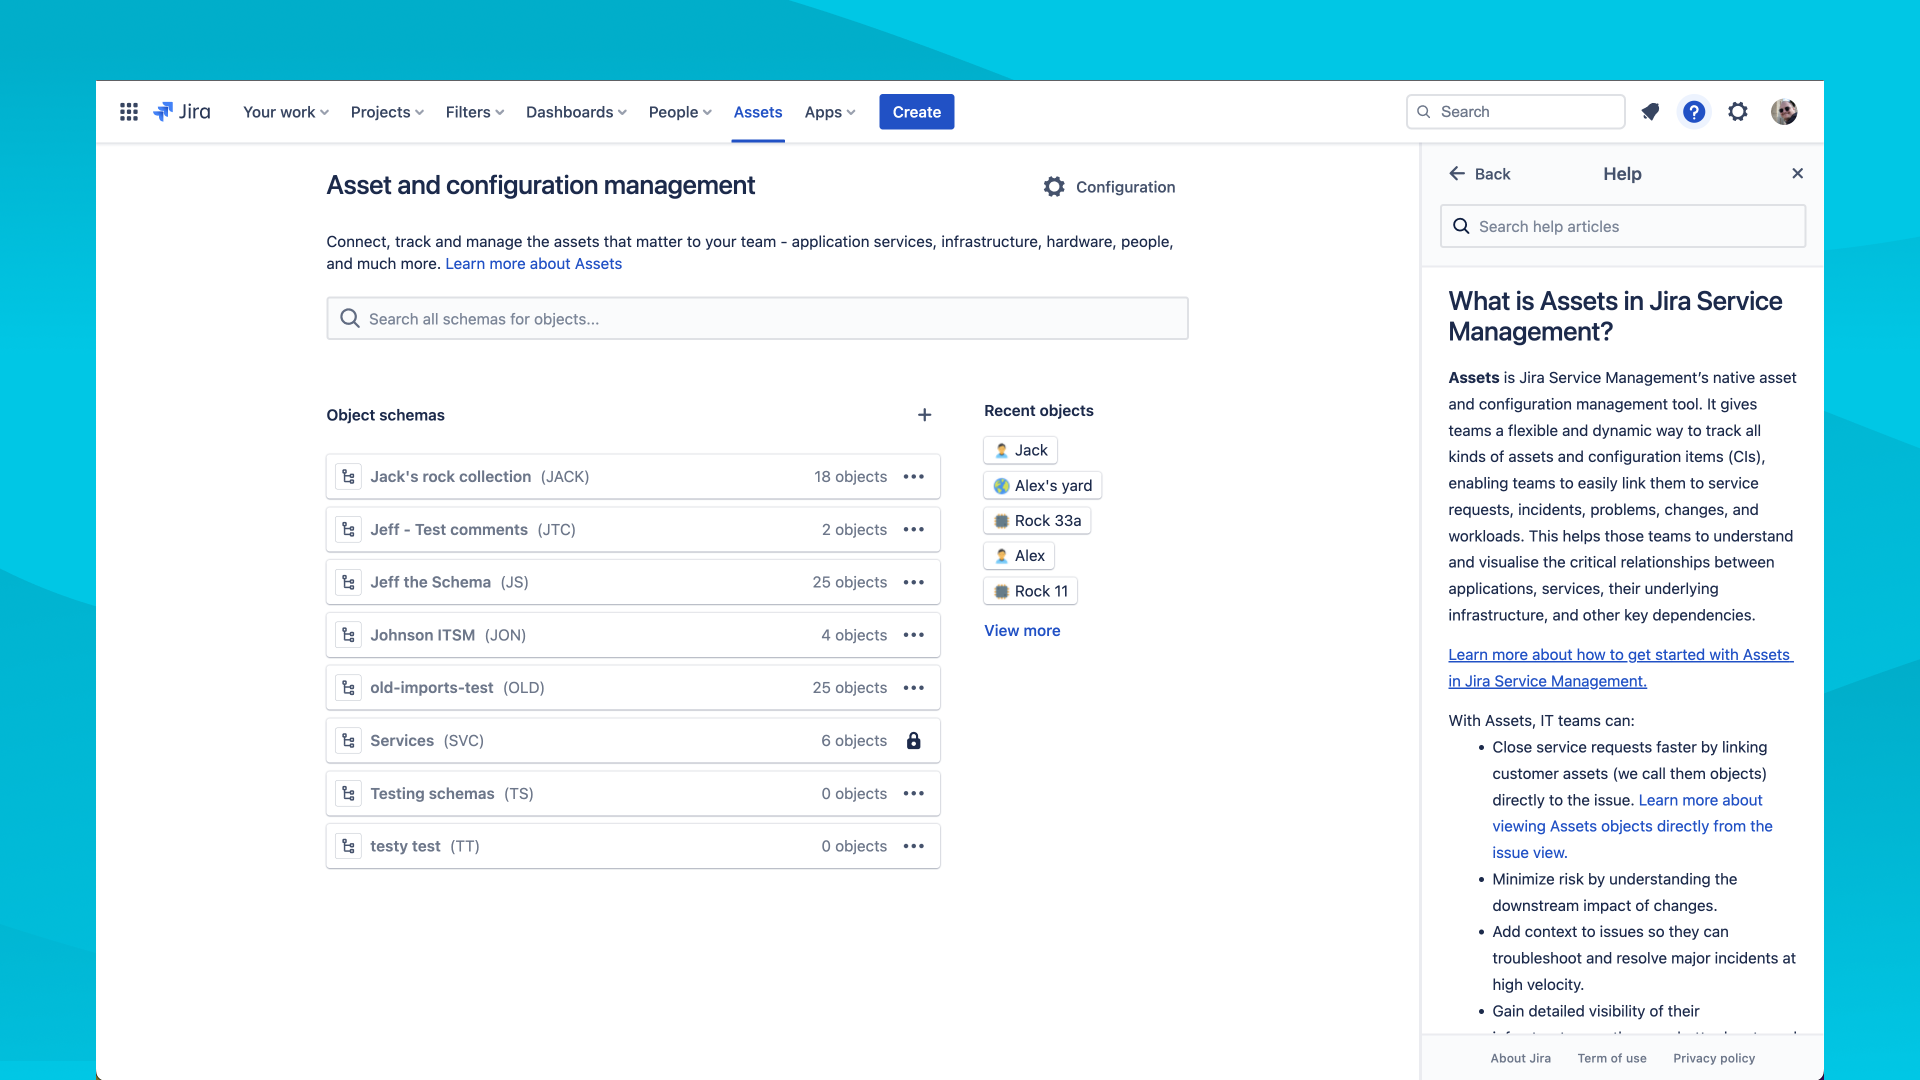Click the Jira logo
The width and height of the screenshot is (1920, 1080).
coord(182,112)
